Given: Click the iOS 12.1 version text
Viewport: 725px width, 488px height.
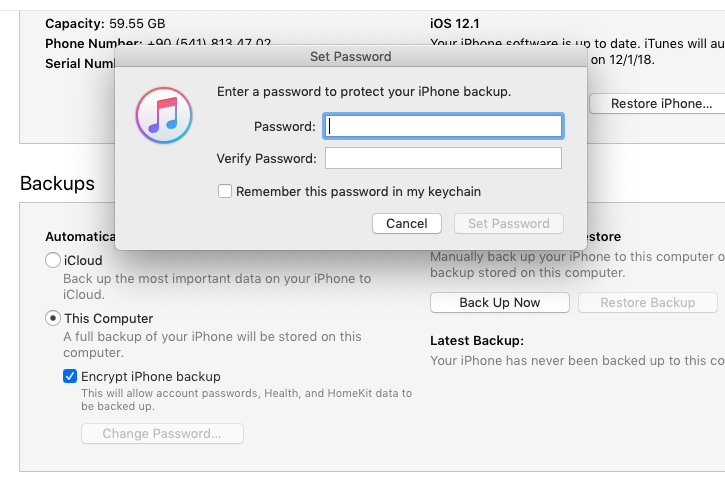Looking at the screenshot, I should (456, 20).
